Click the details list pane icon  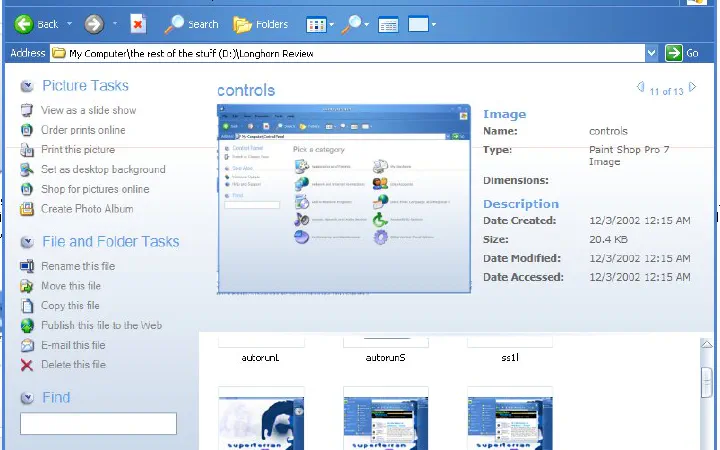coord(388,25)
